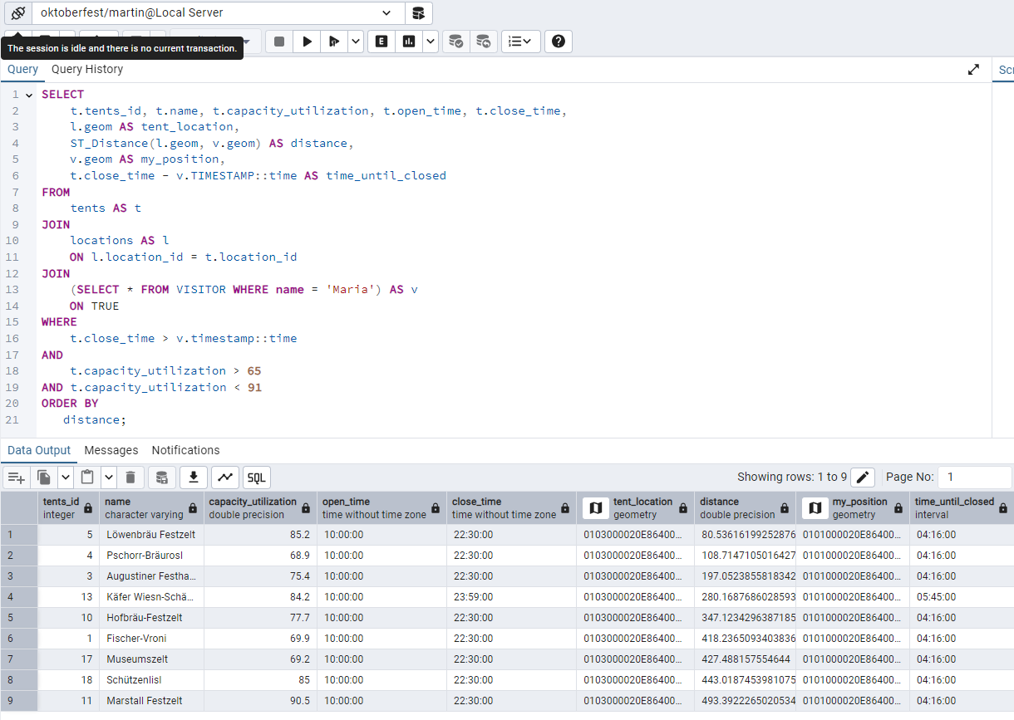Screen dimensions: 1014x720
Task: Open the Messages tab
Action: click(111, 450)
